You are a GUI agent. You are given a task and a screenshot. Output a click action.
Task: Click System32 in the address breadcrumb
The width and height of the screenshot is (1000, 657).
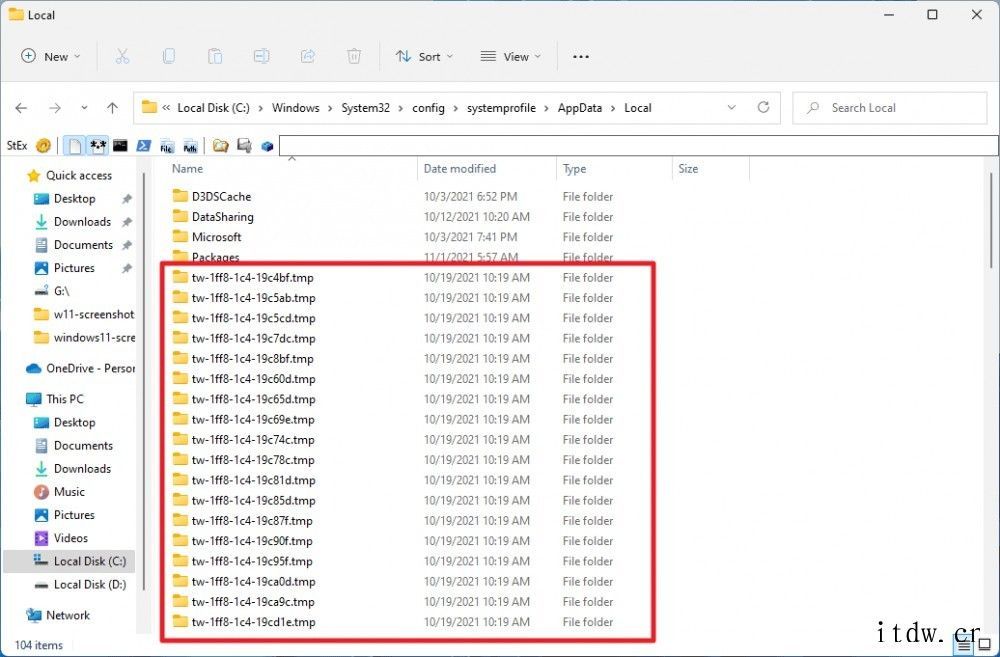click(x=365, y=108)
